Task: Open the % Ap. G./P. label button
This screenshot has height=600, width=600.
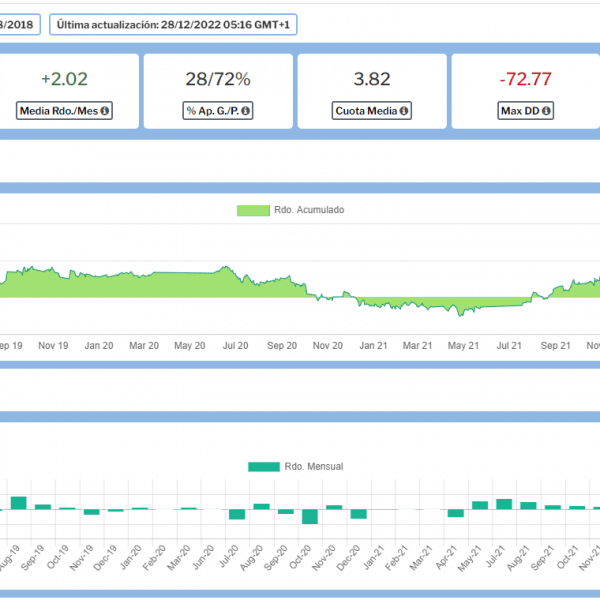Action: tap(218, 111)
